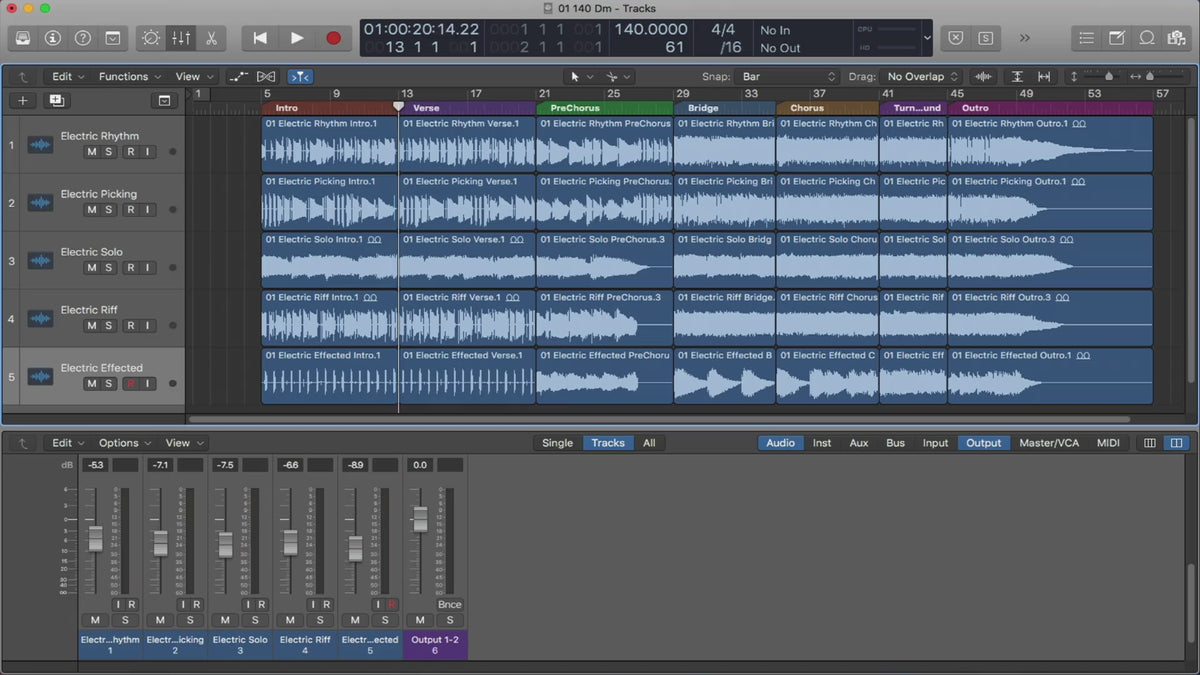The image size is (1200, 675).
Task: Add a new track with plus button
Action: point(23,100)
